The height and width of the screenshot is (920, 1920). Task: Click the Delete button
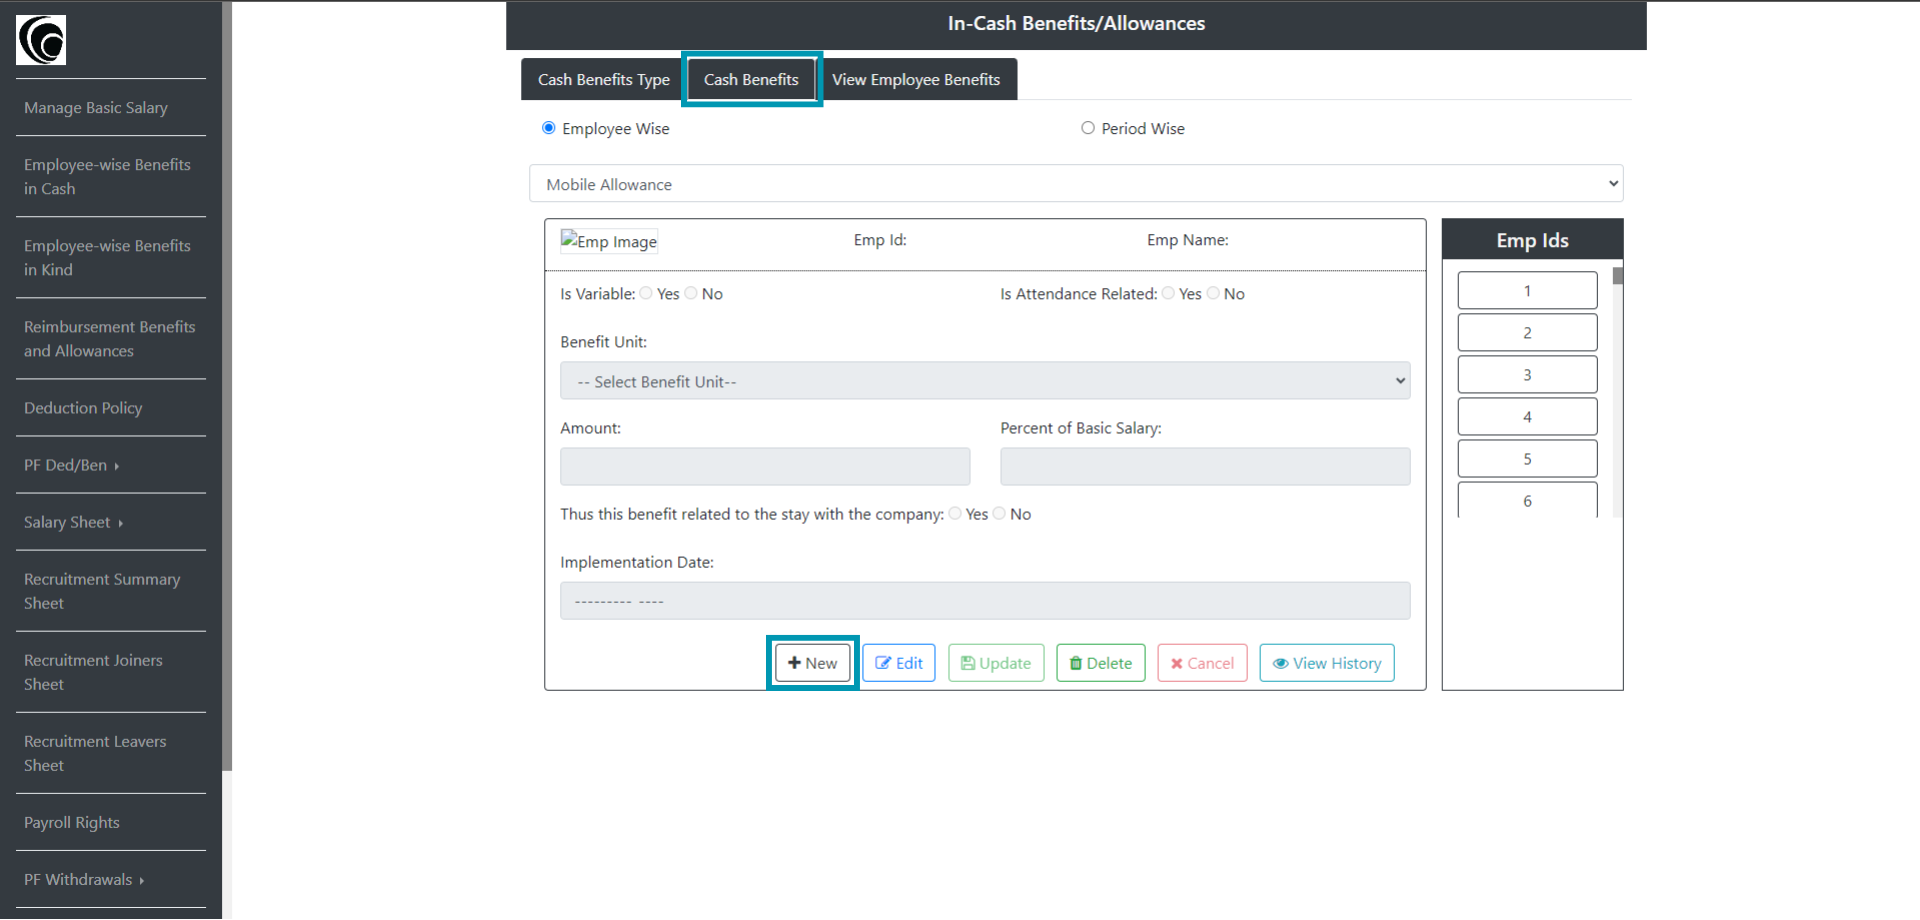click(1101, 663)
